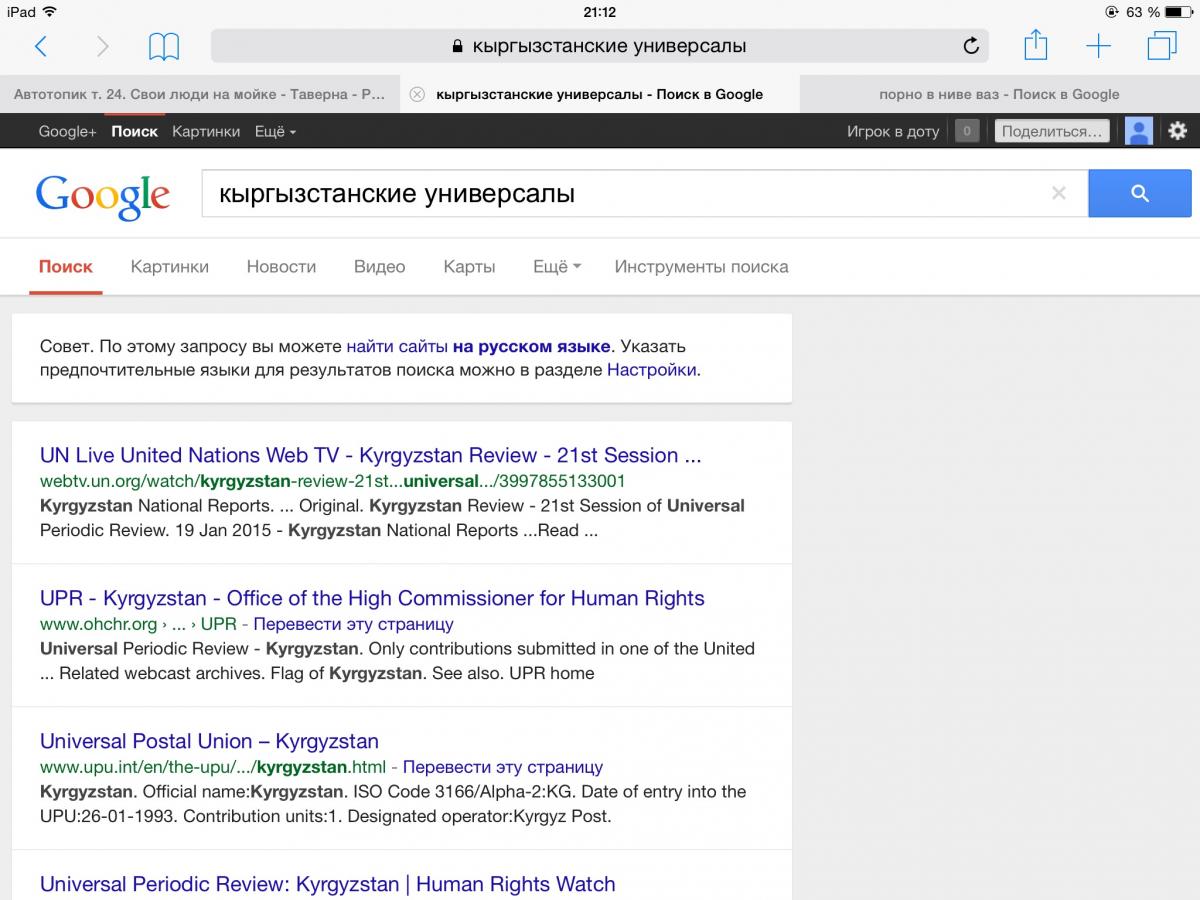Open Google settings gear icon
This screenshot has height=900, width=1200.
1177,131
